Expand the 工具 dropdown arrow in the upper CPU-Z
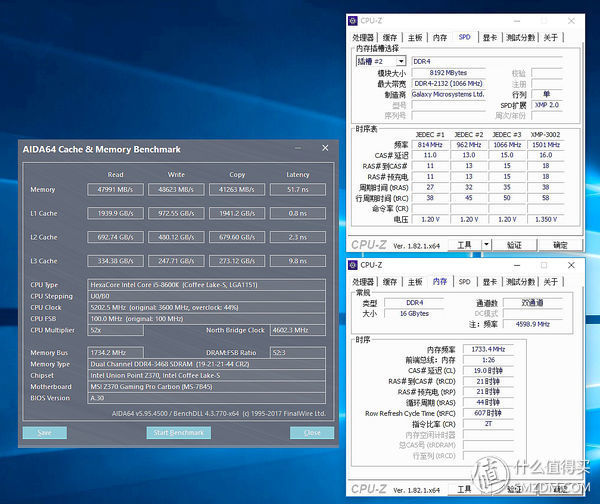 click(486, 244)
